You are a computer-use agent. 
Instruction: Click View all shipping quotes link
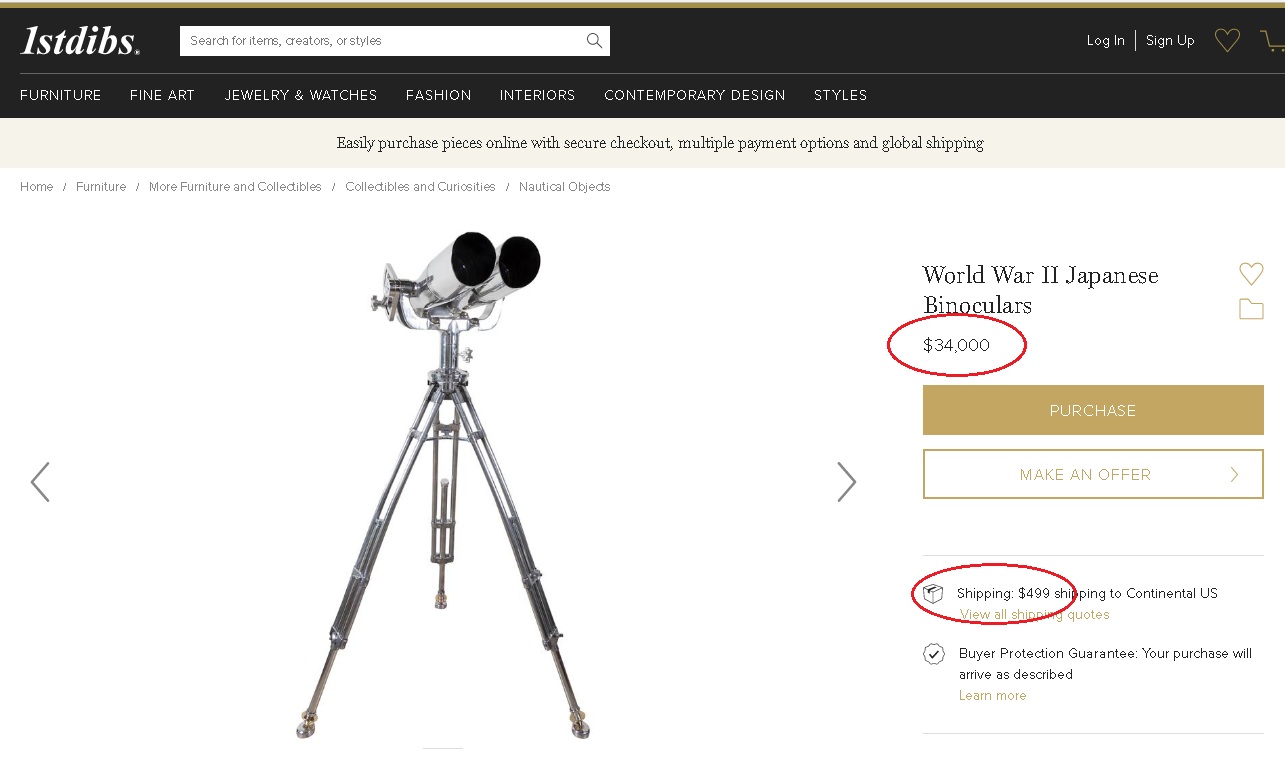[1034, 615]
